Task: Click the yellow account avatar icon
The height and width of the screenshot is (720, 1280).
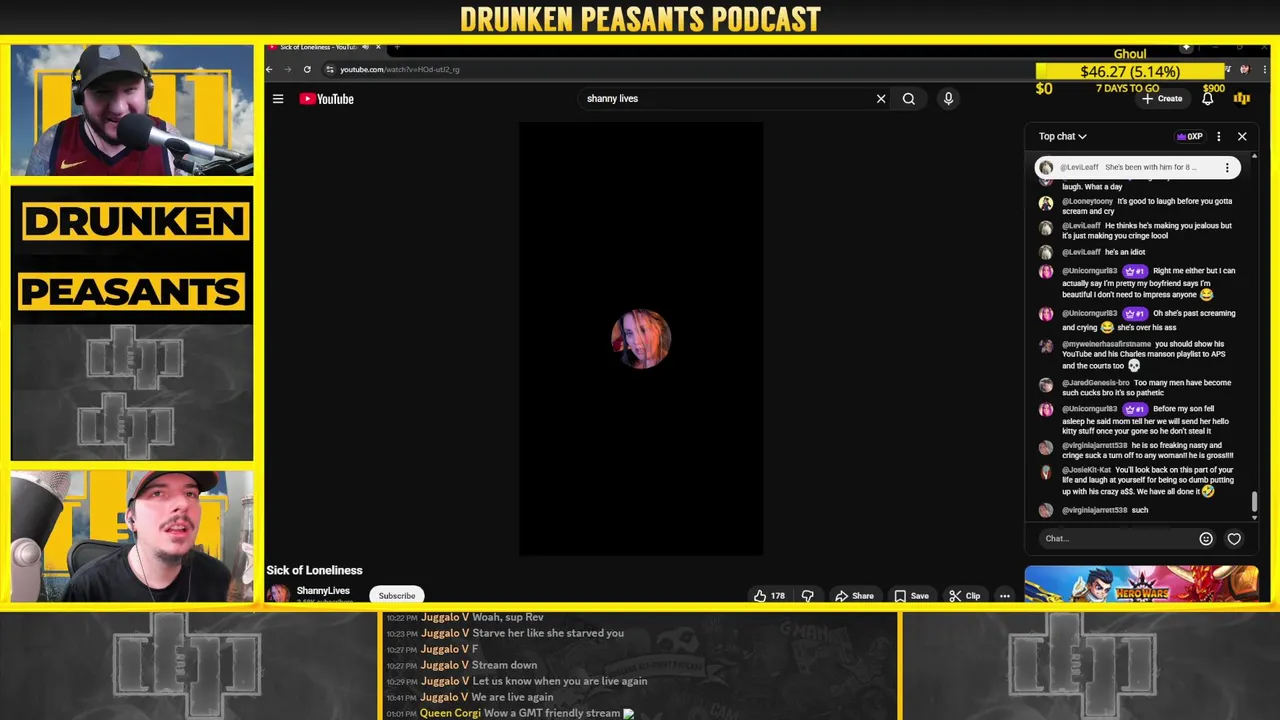Action: click(1241, 99)
